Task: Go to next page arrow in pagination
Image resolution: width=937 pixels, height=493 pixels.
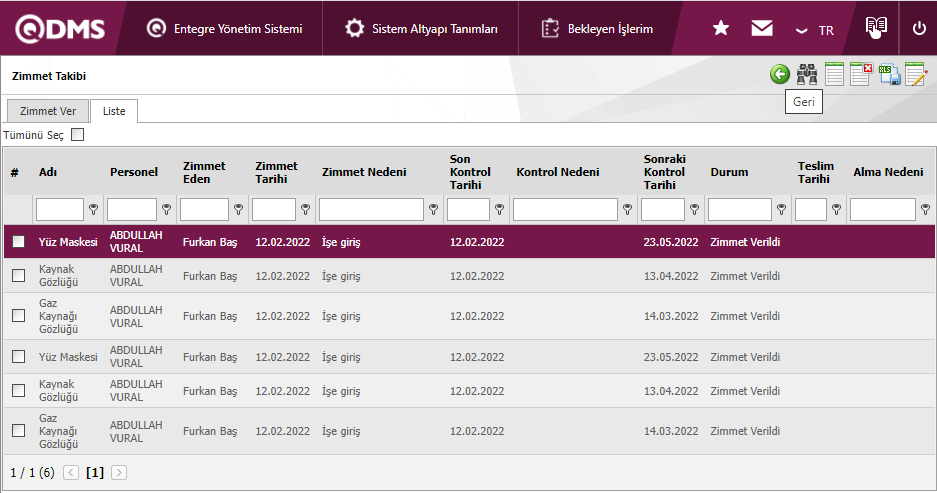Action: coord(119,472)
